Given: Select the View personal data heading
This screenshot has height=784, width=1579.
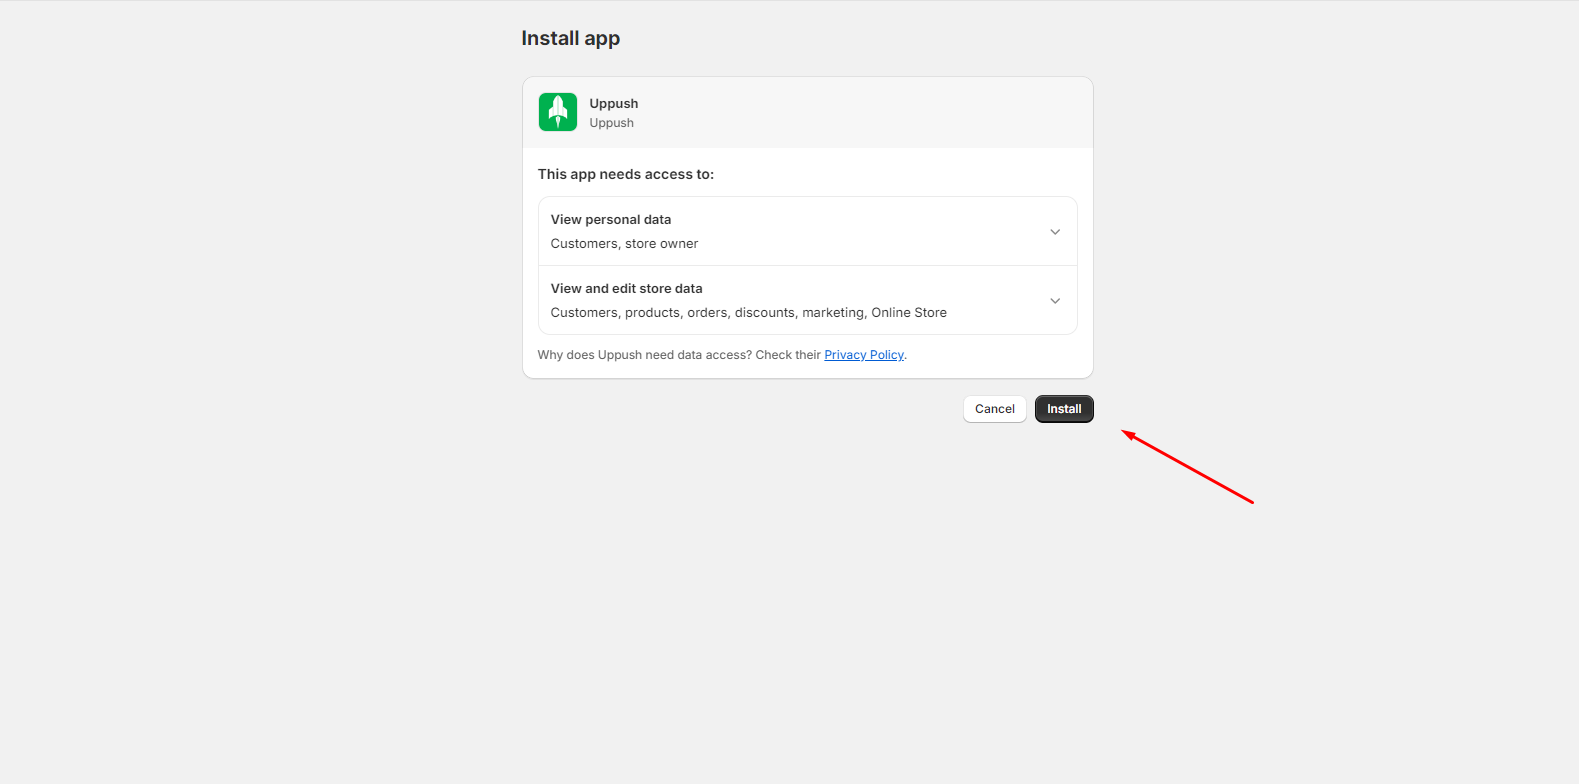Looking at the screenshot, I should [611, 220].
